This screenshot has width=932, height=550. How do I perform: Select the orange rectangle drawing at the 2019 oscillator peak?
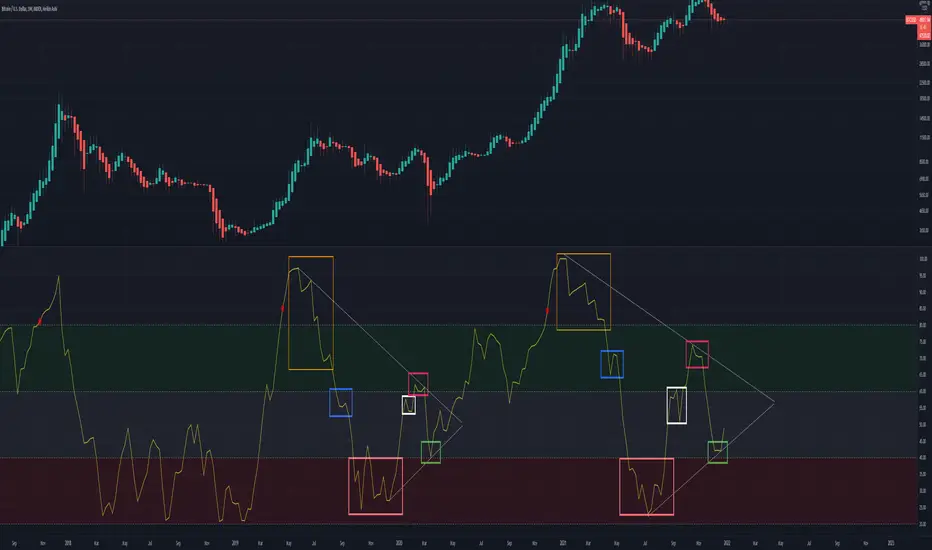(x=311, y=313)
